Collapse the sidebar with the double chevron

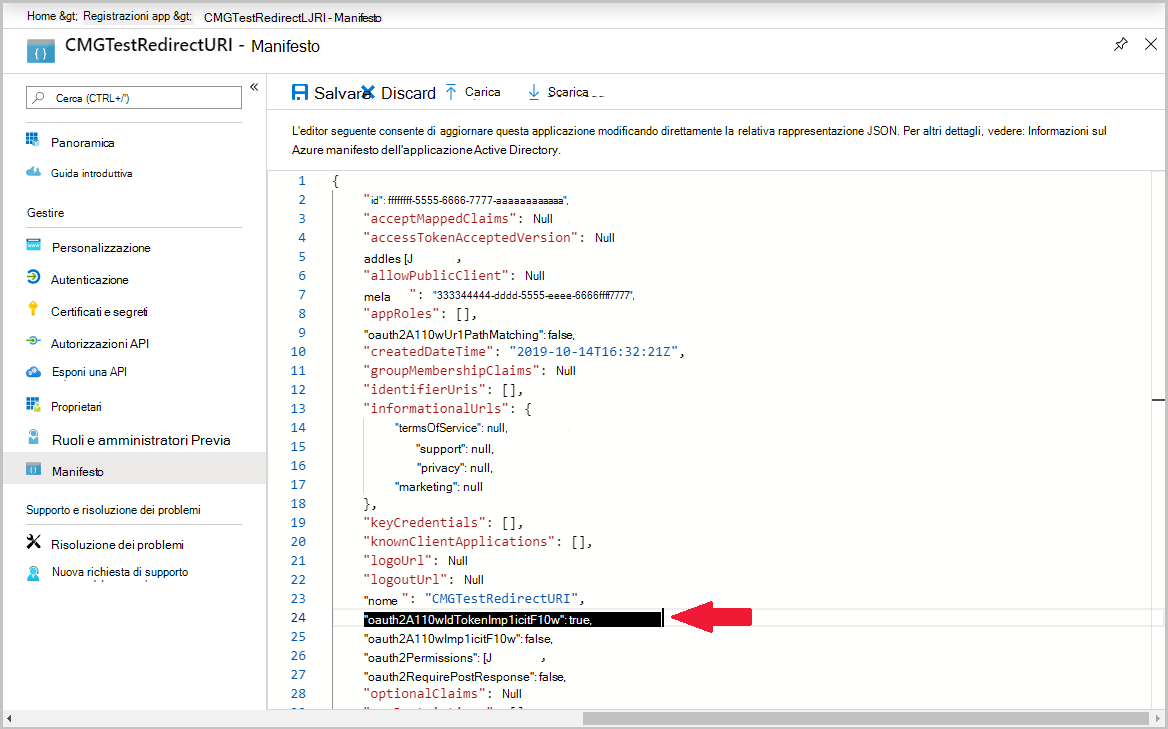coord(254,87)
